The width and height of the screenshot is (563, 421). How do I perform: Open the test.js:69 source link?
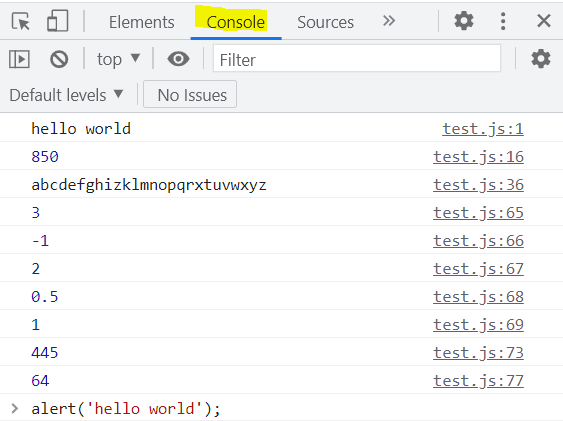(x=478, y=325)
